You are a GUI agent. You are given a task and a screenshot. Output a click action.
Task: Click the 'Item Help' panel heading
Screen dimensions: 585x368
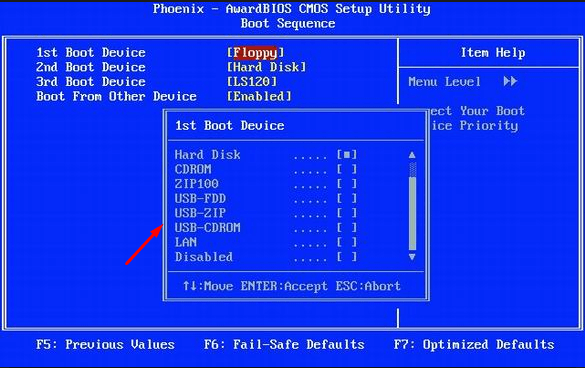pyautogui.click(x=493, y=53)
